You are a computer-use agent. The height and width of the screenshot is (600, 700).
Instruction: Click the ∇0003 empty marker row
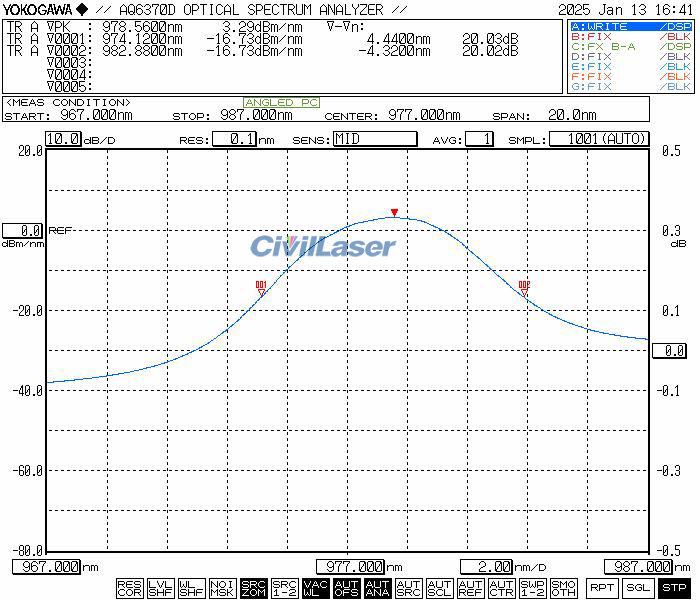click(x=70, y=63)
